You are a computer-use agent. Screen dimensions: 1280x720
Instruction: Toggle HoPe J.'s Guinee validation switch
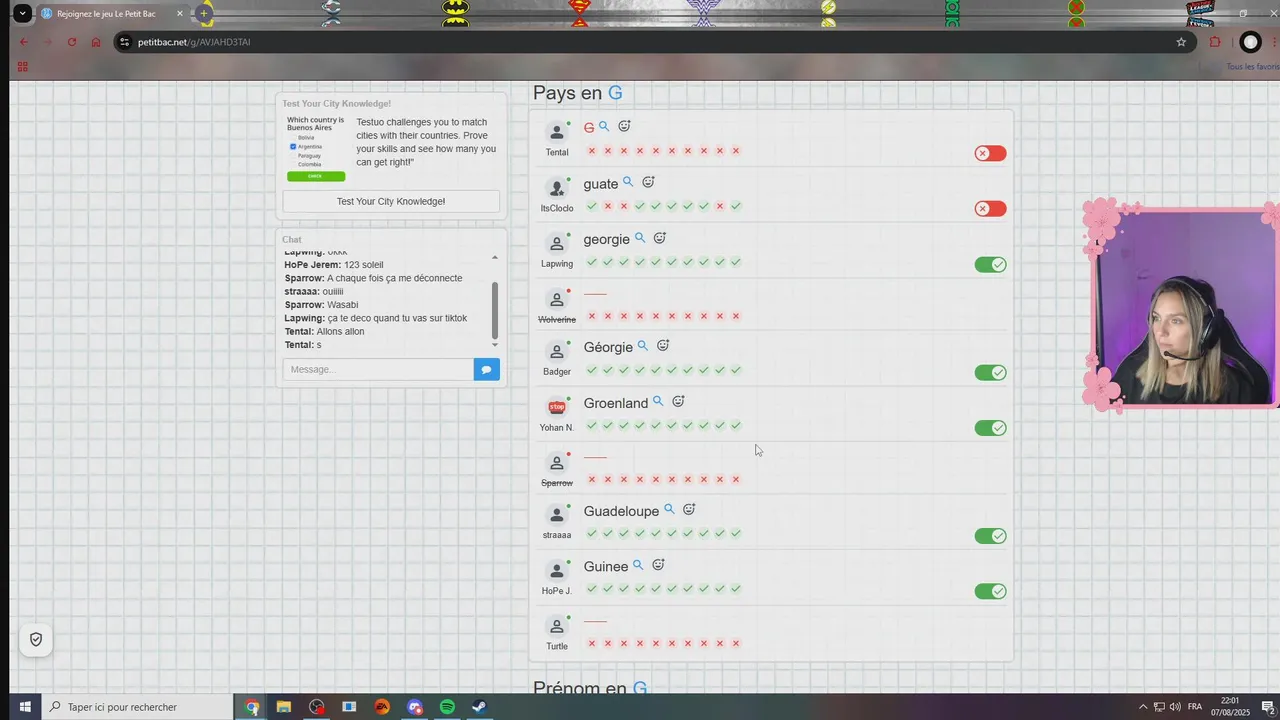coord(990,591)
